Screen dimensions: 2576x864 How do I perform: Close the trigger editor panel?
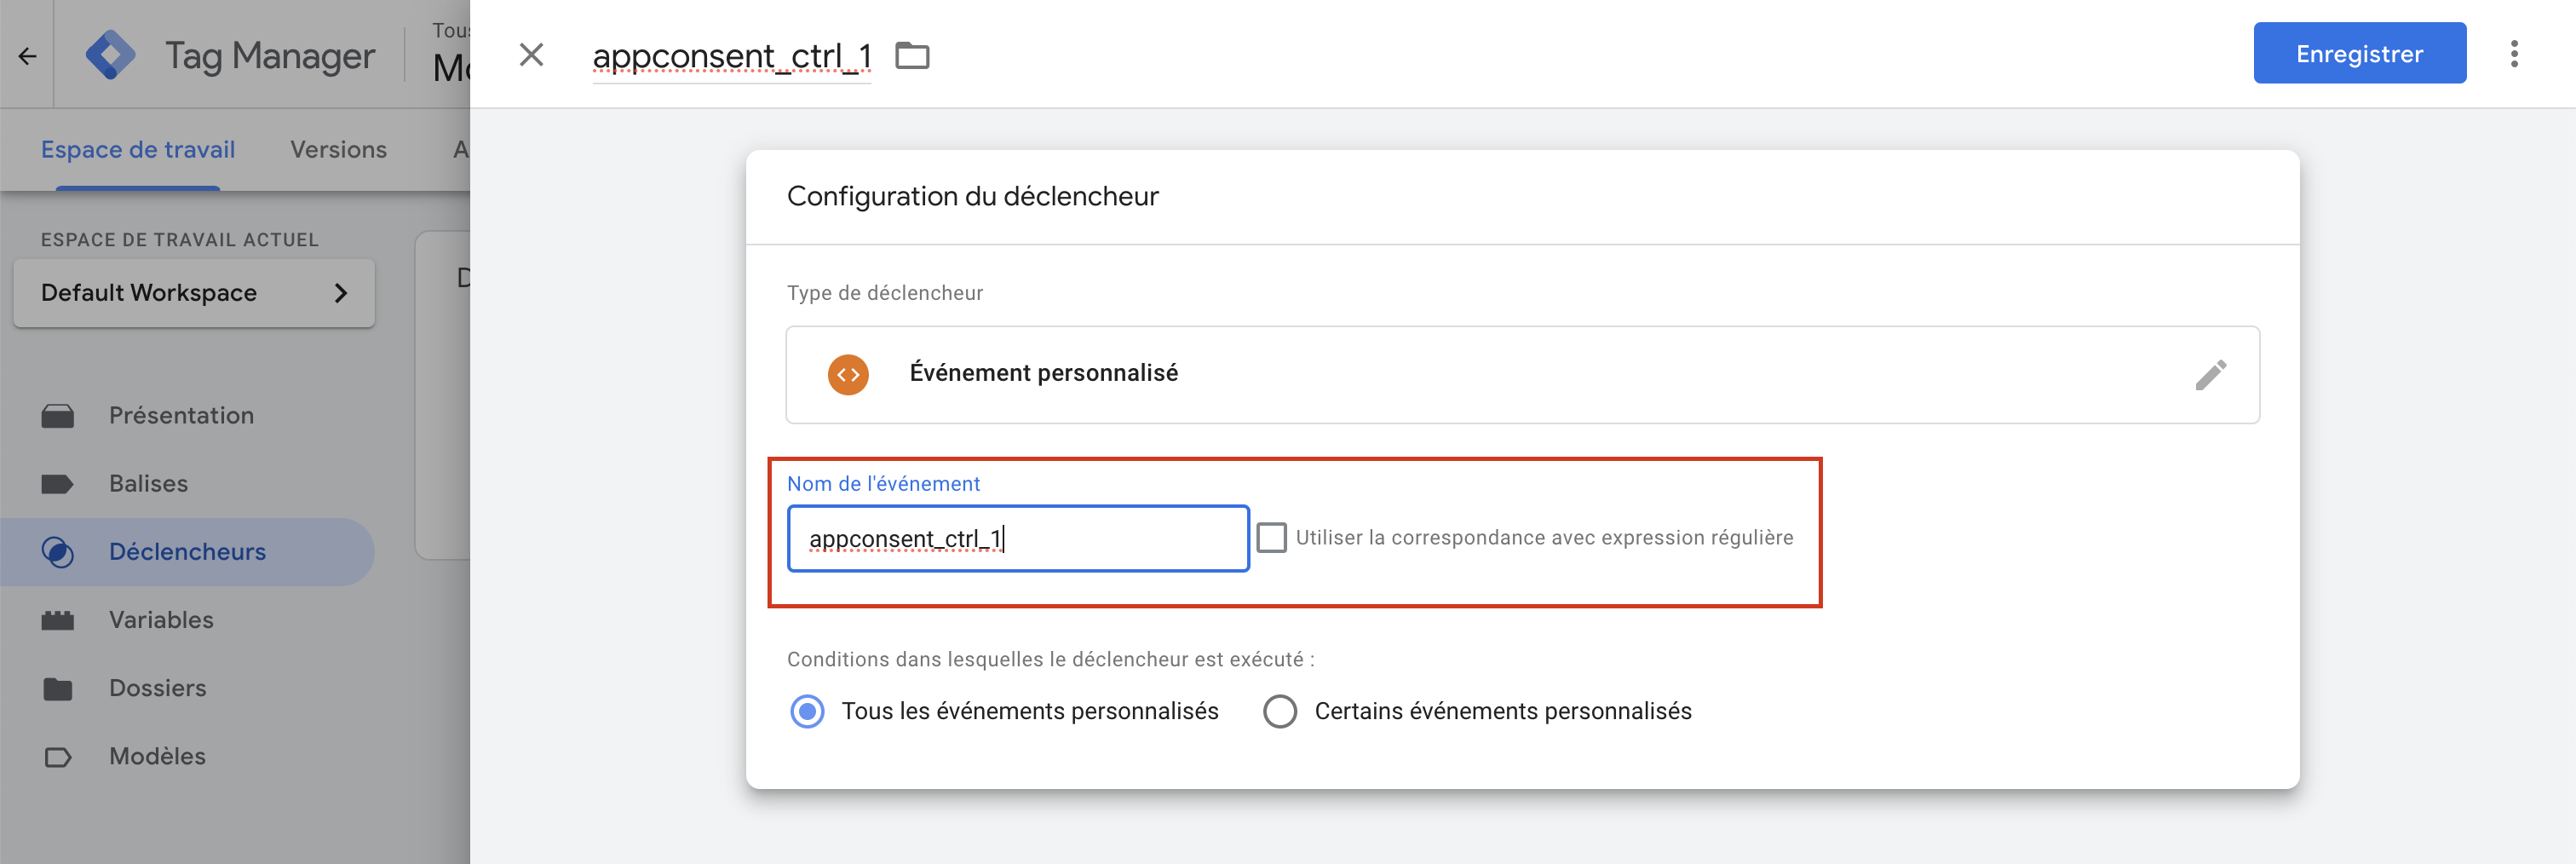pyautogui.click(x=531, y=55)
